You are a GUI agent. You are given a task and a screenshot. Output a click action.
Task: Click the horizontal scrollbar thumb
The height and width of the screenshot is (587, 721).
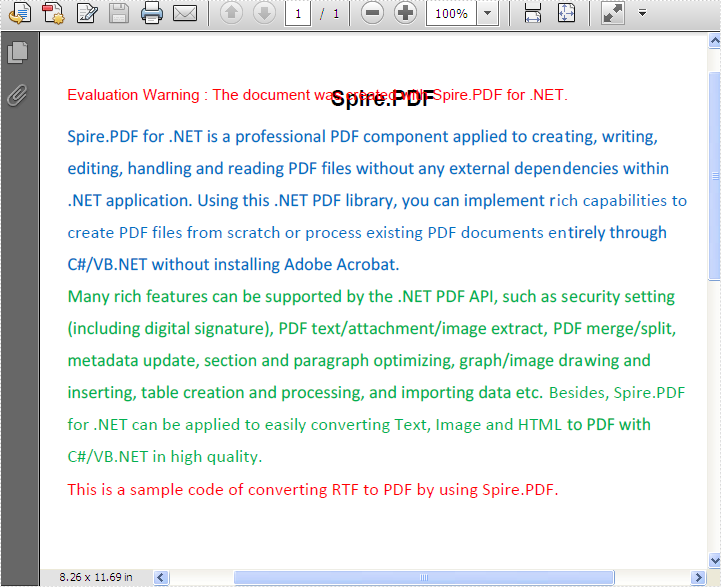coord(424,577)
